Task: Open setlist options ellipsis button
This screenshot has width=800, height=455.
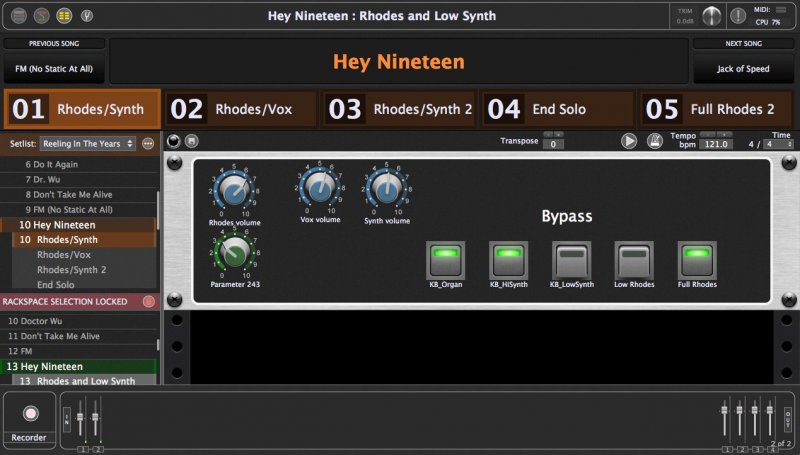Action: [148, 144]
